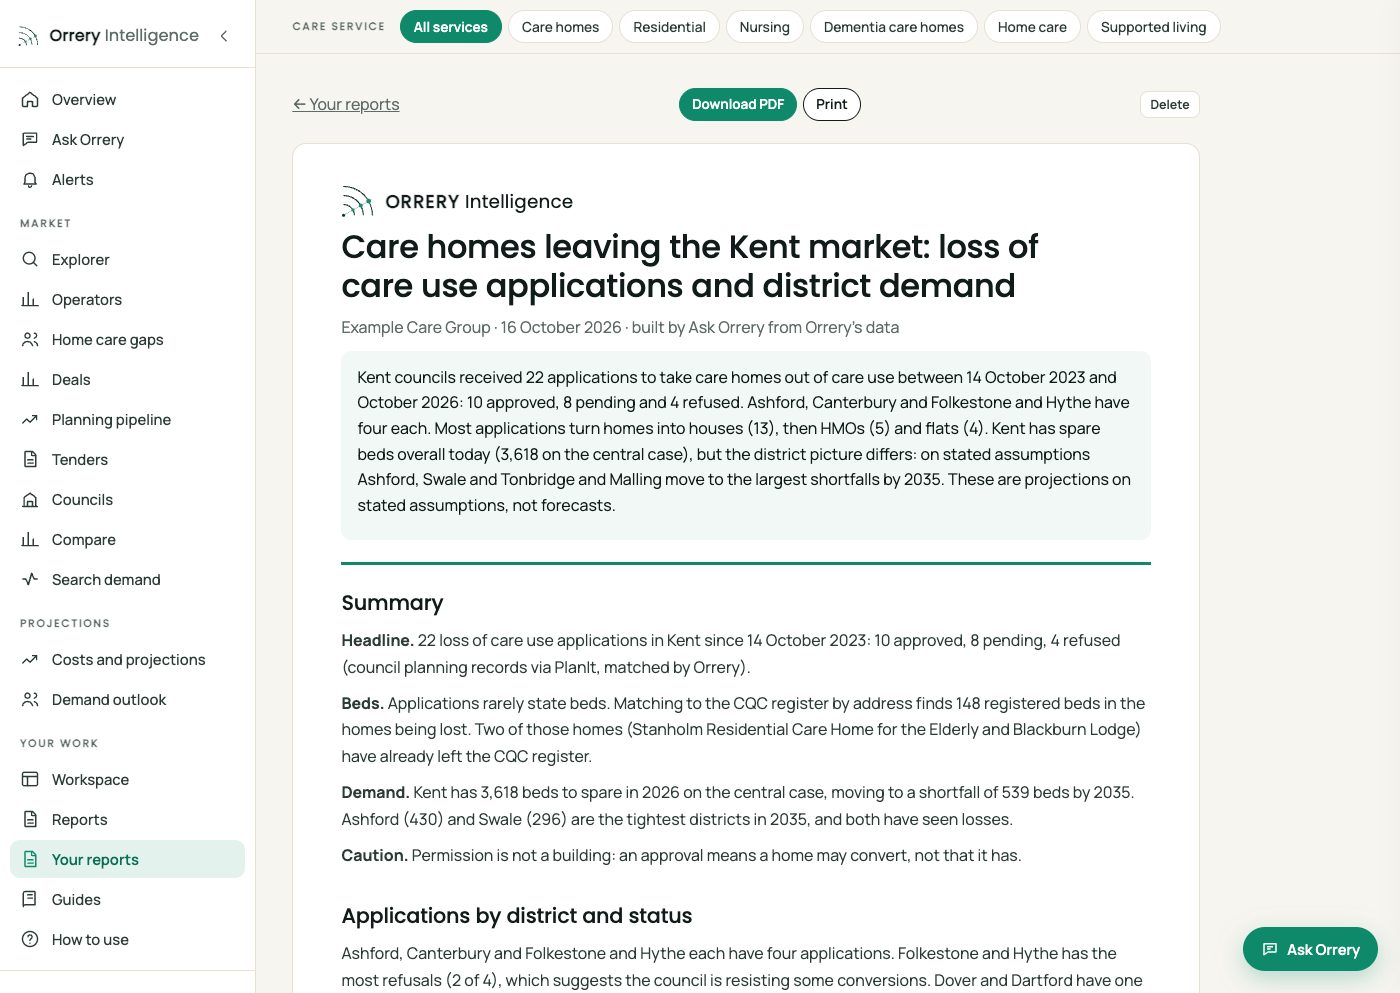Filter by Care homes
The width and height of the screenshot is (1400, 993).
[x=560, y=27]
